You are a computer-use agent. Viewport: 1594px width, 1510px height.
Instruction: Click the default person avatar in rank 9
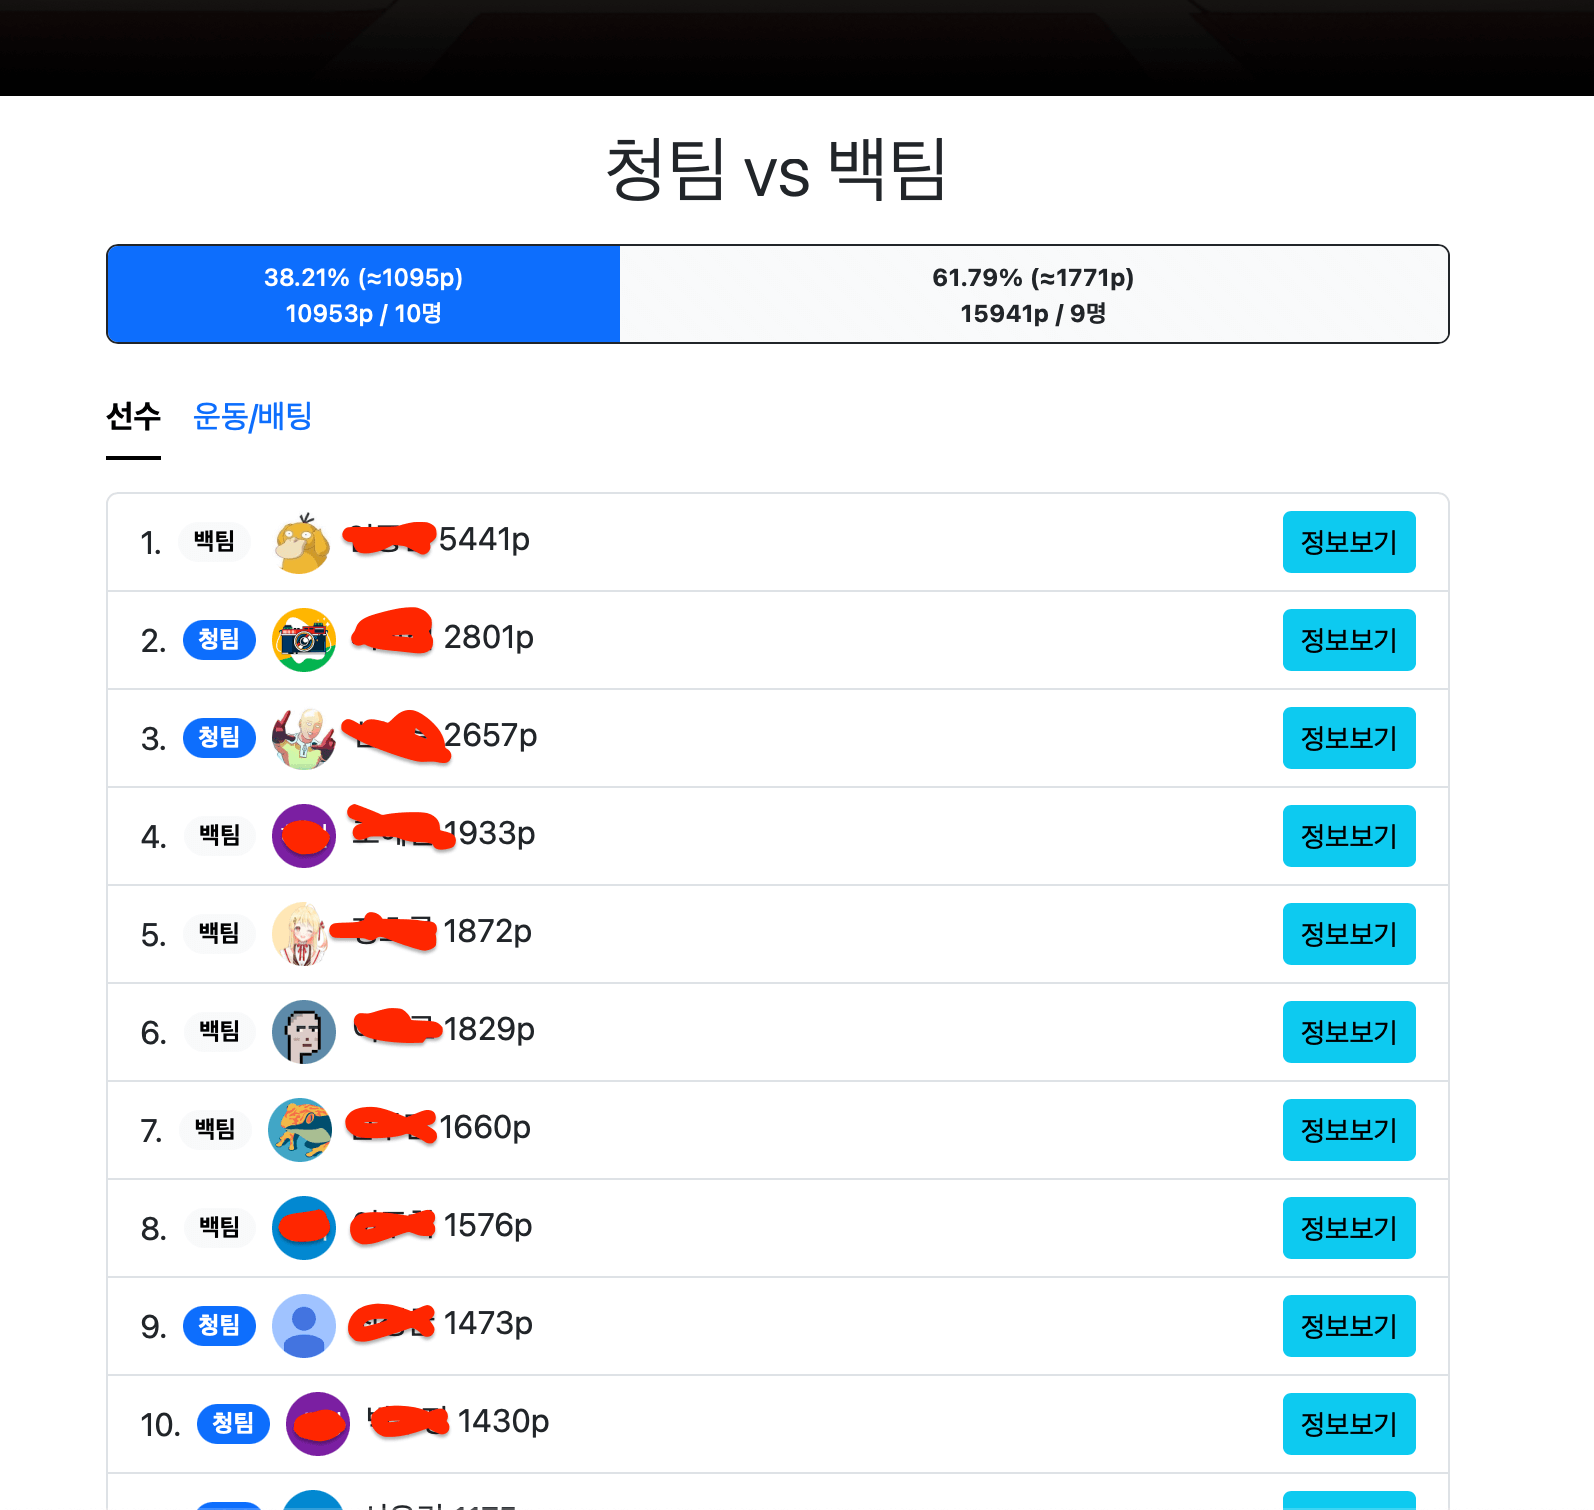click(x=304, y=1326)
